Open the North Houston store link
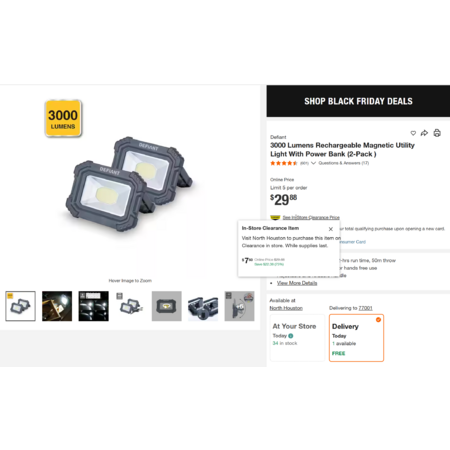Screen dimensions: 450x450 pos(286,308)
